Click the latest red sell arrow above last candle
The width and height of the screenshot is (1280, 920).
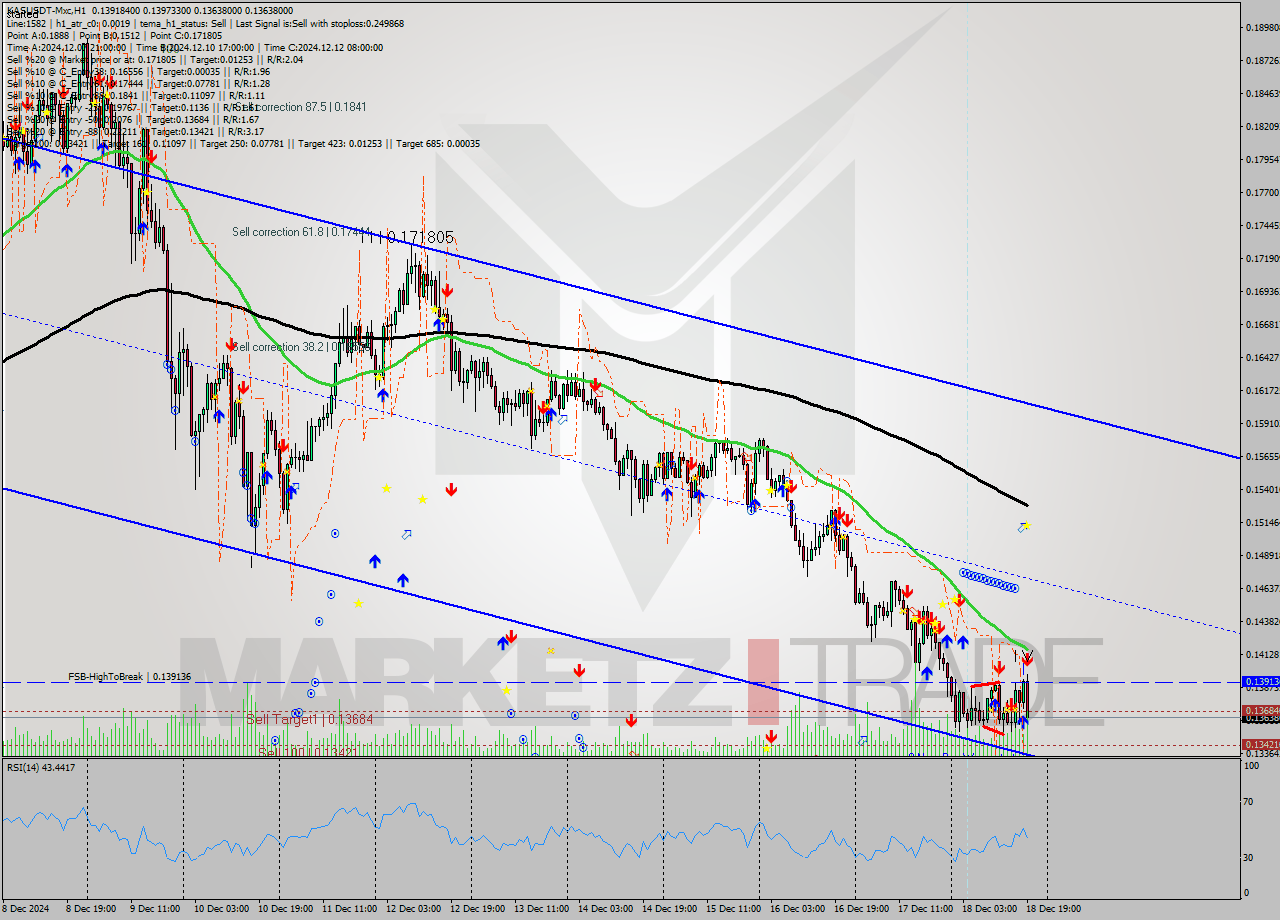(x=1027, y=658)
